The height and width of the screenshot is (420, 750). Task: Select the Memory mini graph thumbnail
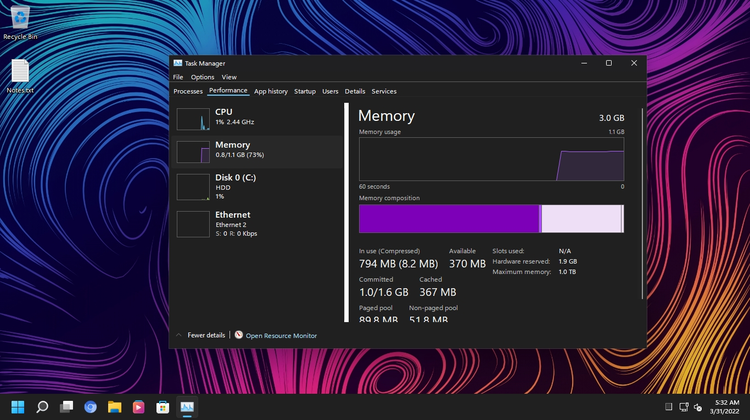pos(193,152)
